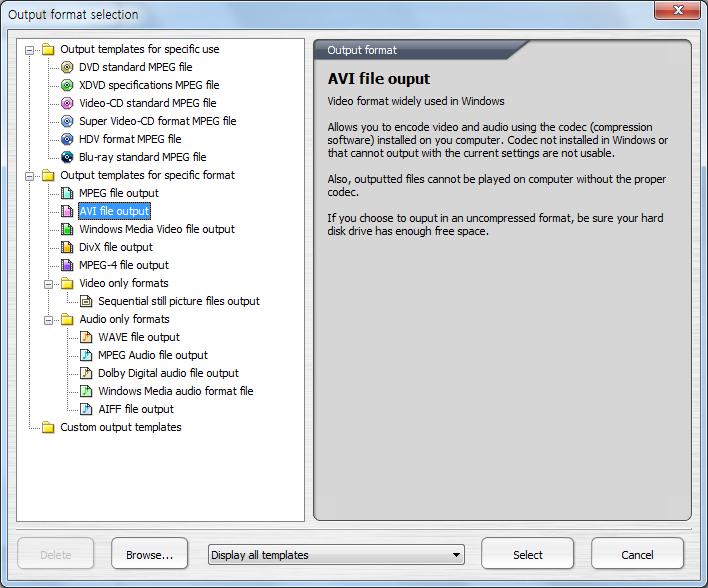Click the WAVE file output note icon
This screenshot has width=708, height=588.
86,337
